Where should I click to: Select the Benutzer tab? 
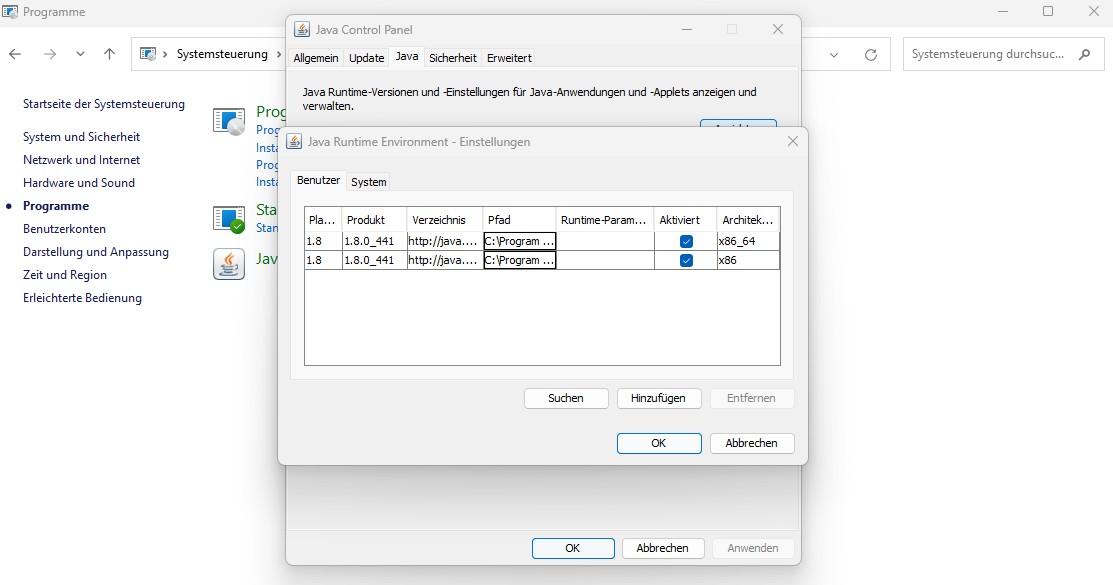[x=318, y=181]
